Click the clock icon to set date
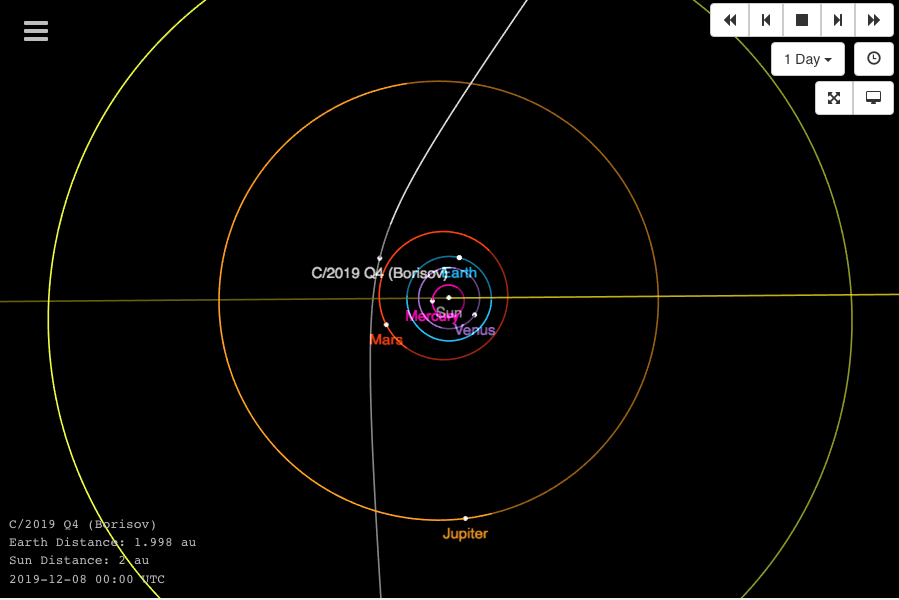Screen dimensions: 899x600 pos(874,59)
